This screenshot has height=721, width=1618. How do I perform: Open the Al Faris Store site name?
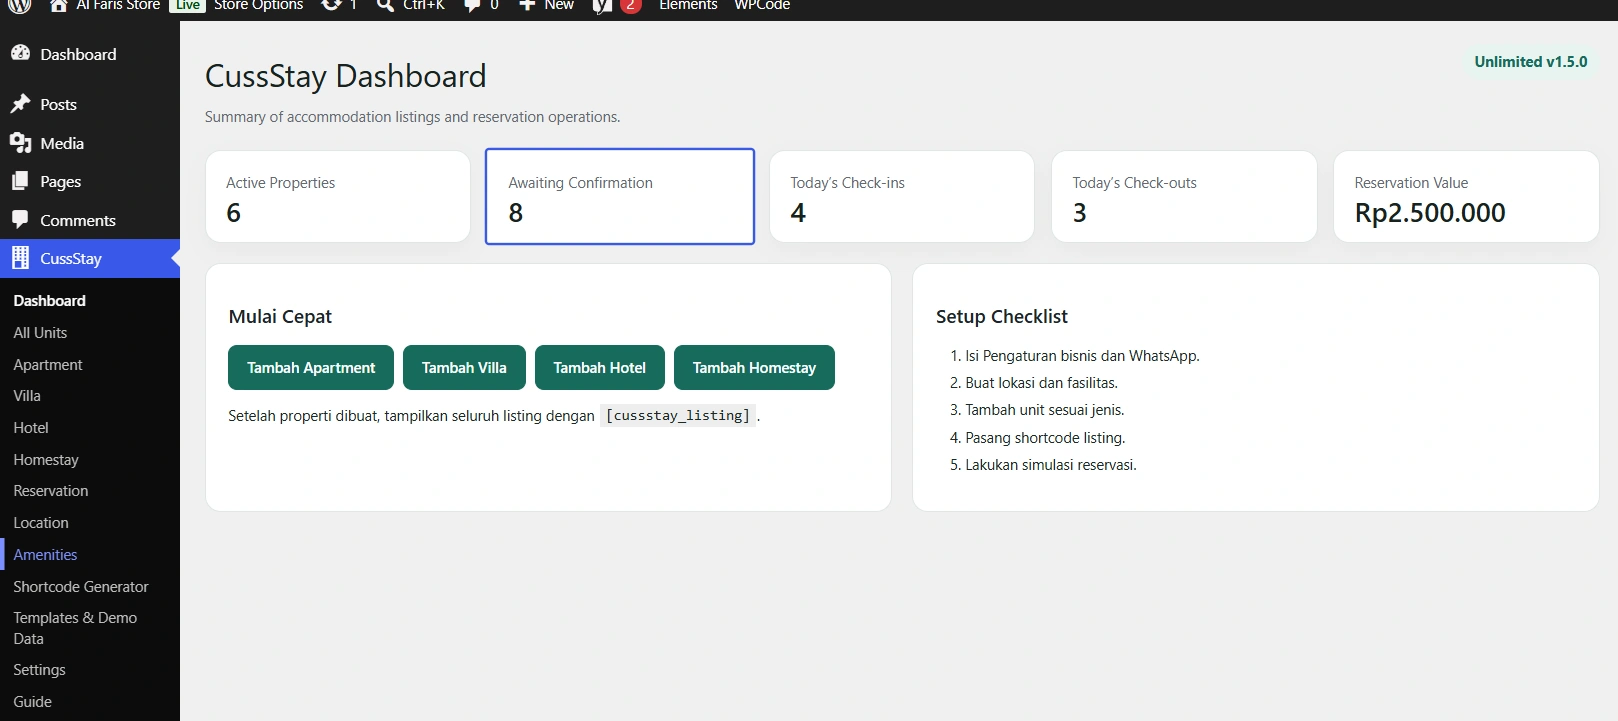tap(118, 5)
